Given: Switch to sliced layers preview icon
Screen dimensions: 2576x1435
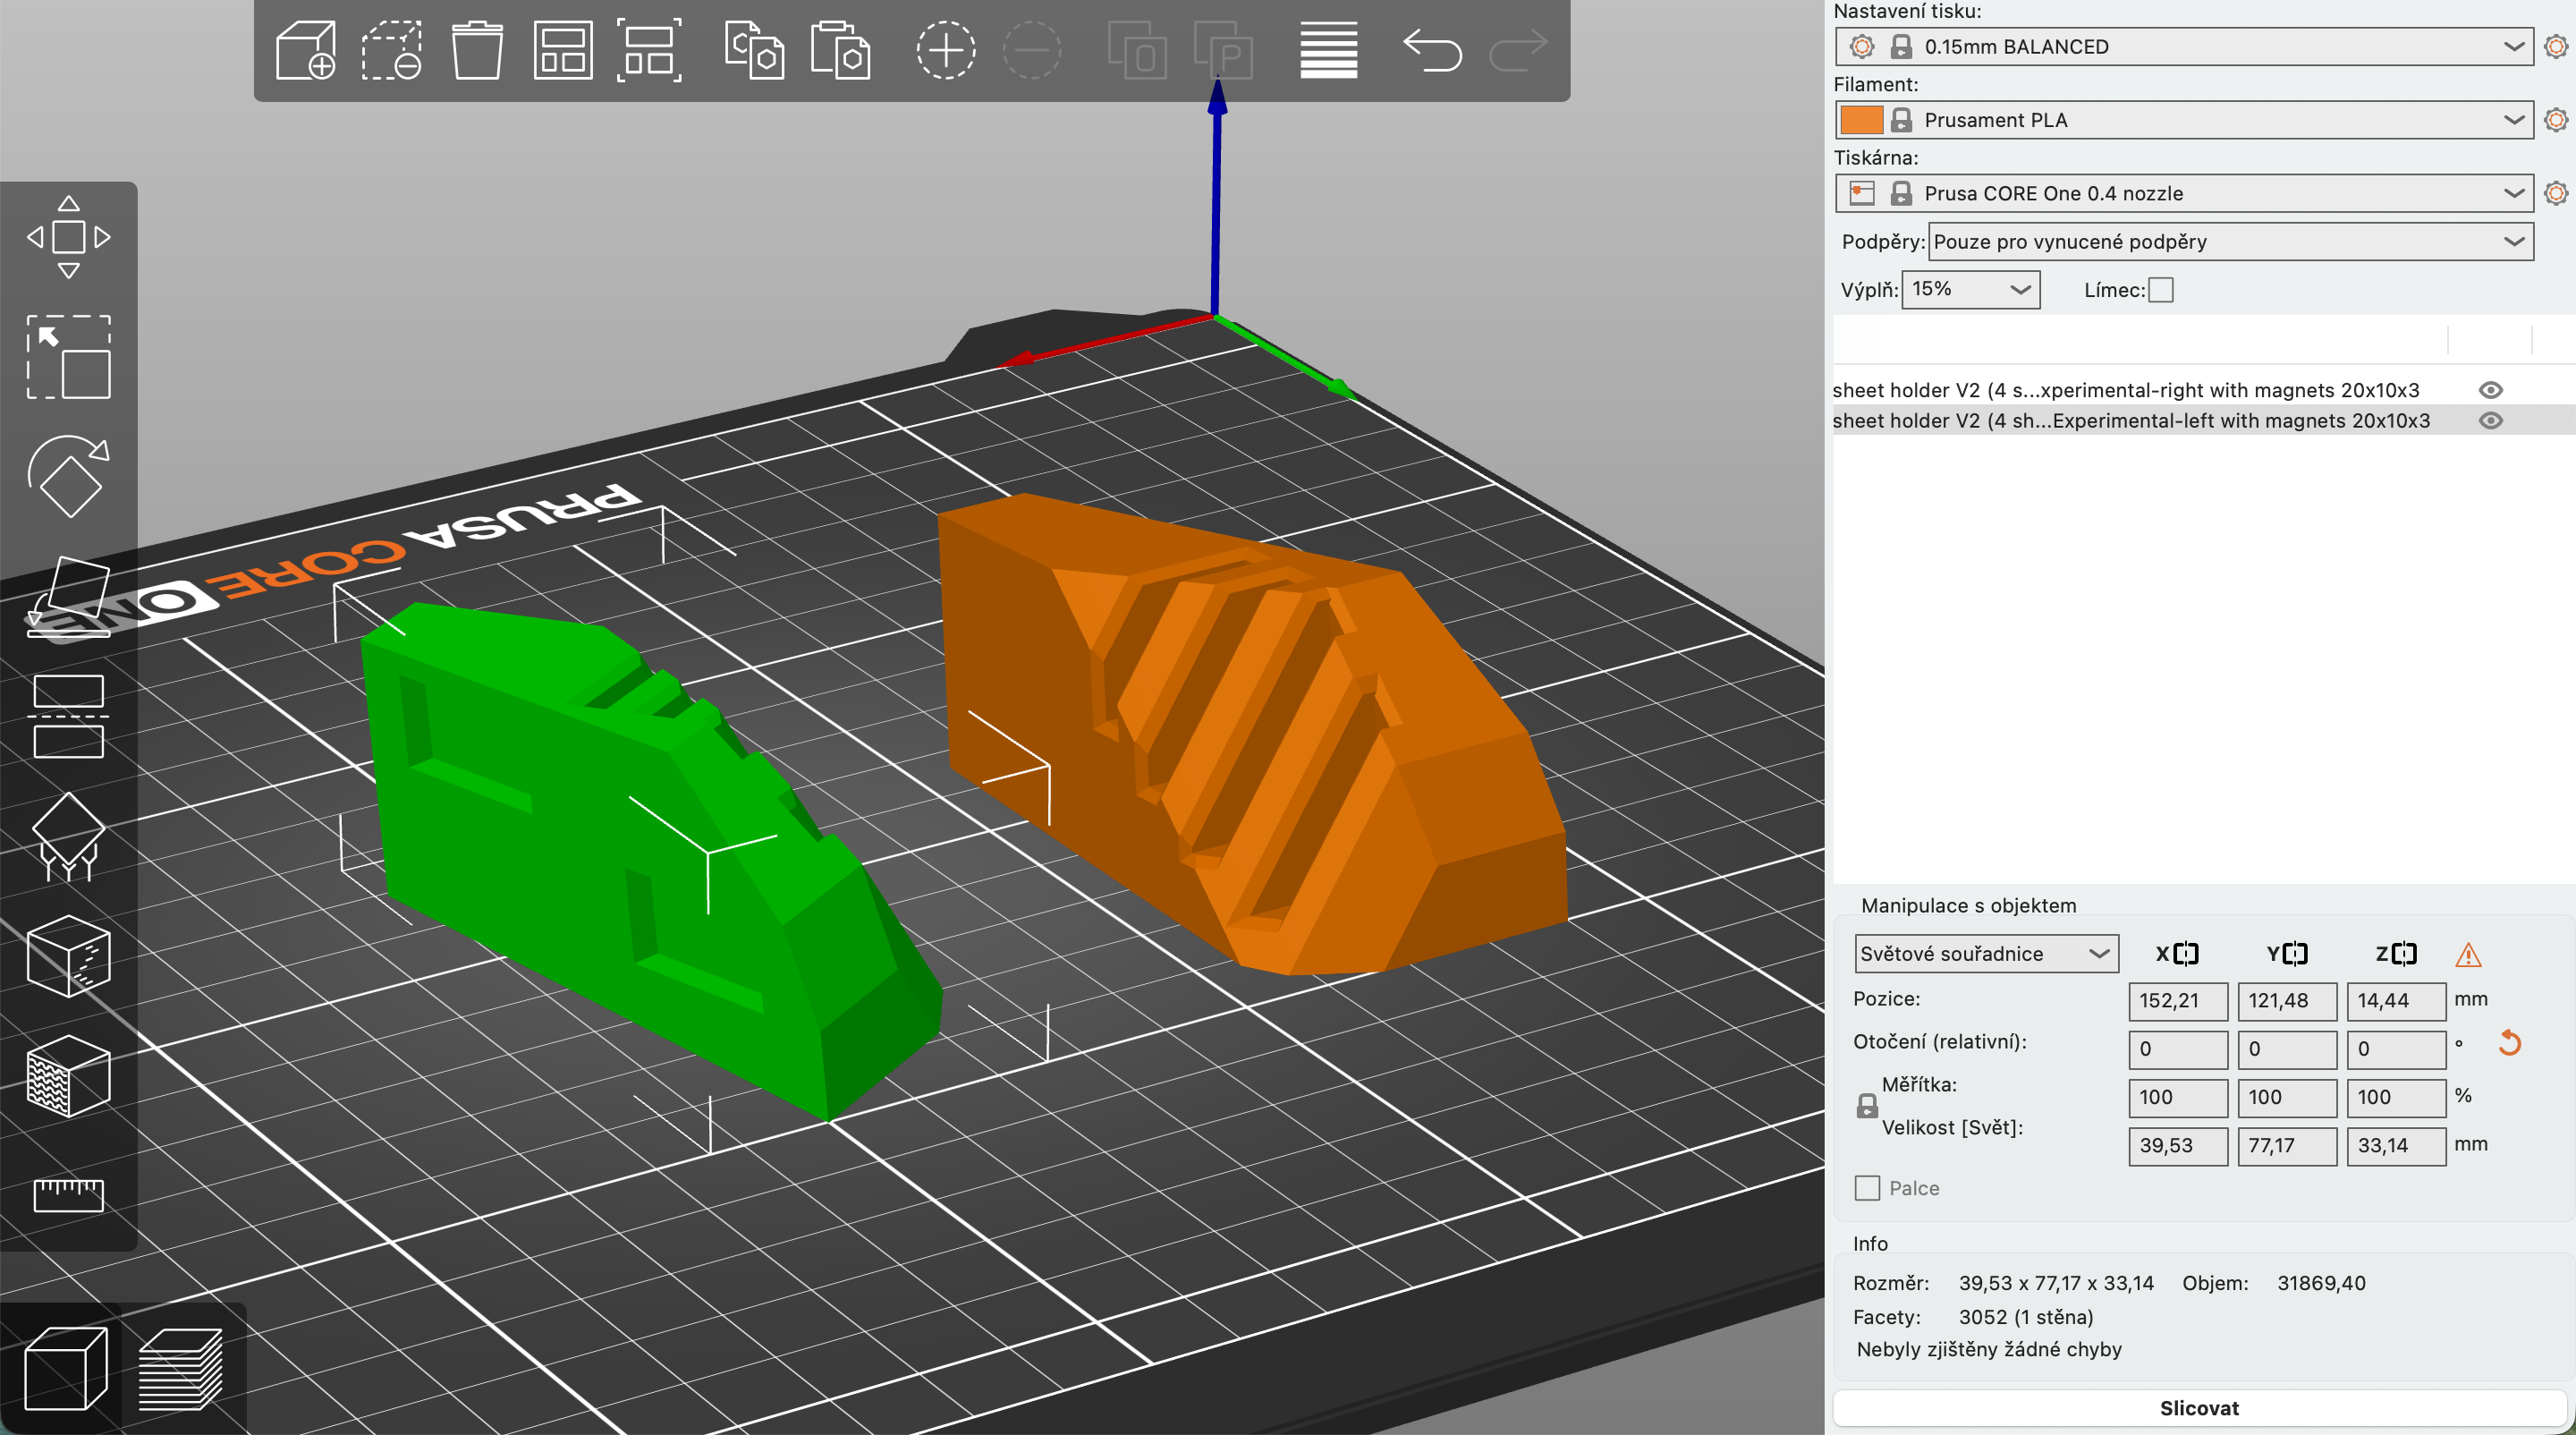Looking at the screenshot, I should (x=181, y=1368).
